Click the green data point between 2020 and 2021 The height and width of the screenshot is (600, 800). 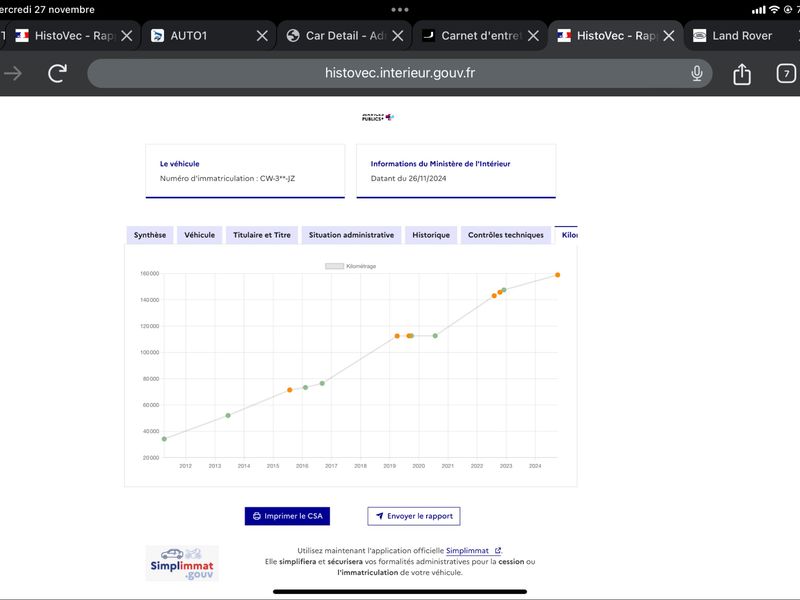click(435, 336)
